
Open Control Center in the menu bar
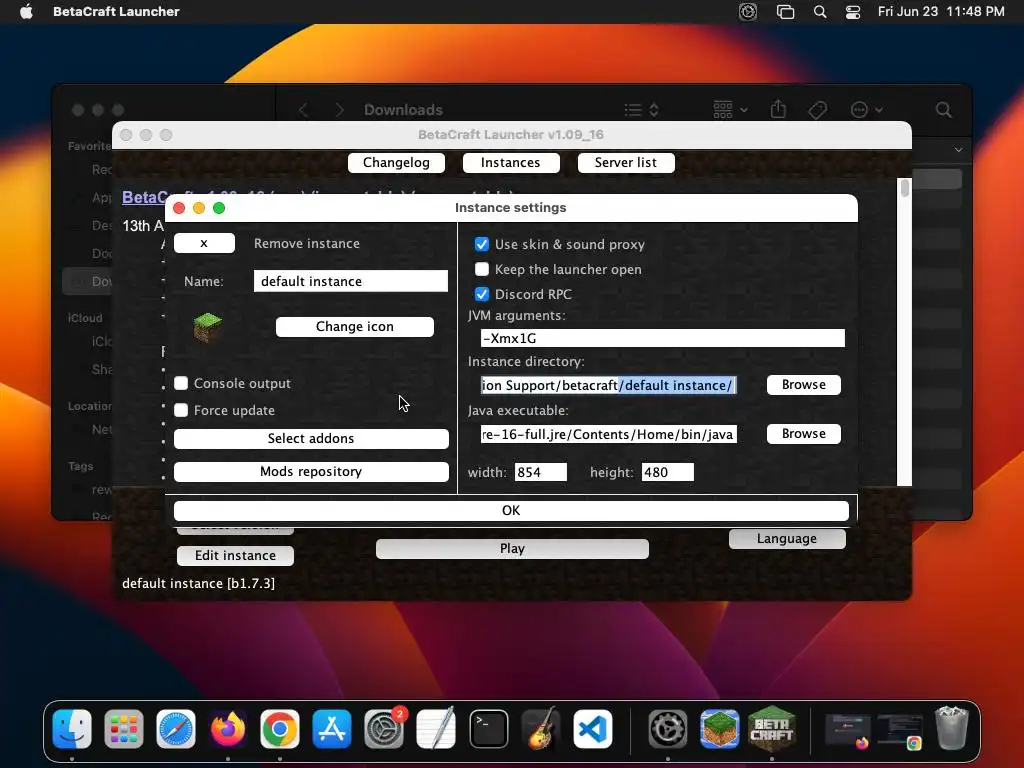(x=853, y=12)
